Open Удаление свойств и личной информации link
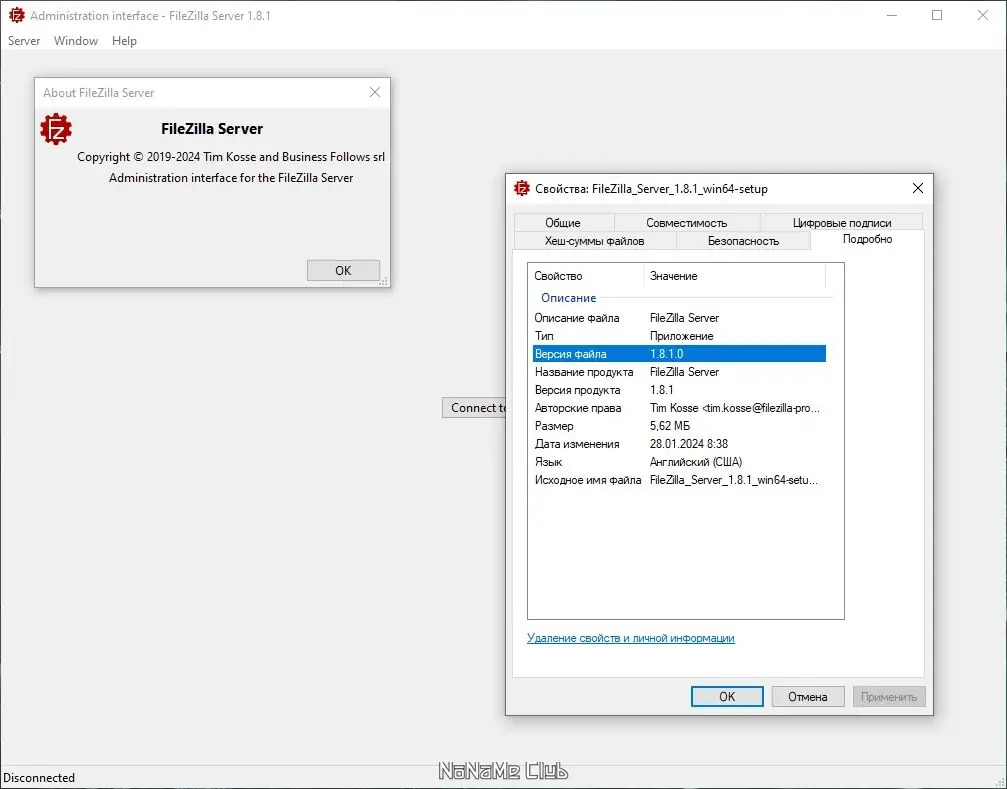 point(631,638)
